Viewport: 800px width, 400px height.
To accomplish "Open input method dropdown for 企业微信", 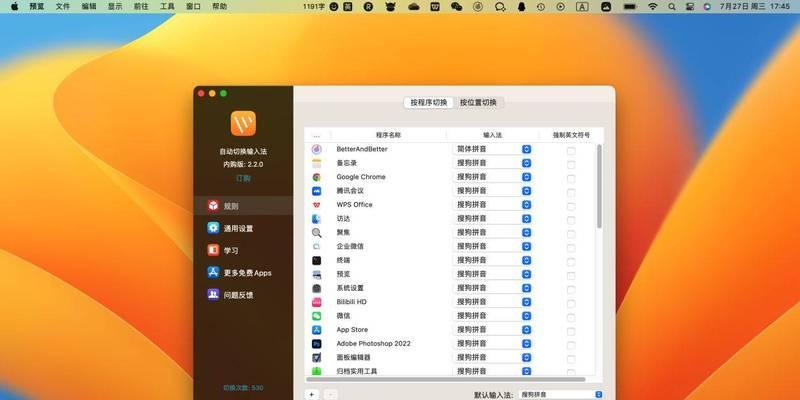I will pyautogui.click(x=492, y=246).
